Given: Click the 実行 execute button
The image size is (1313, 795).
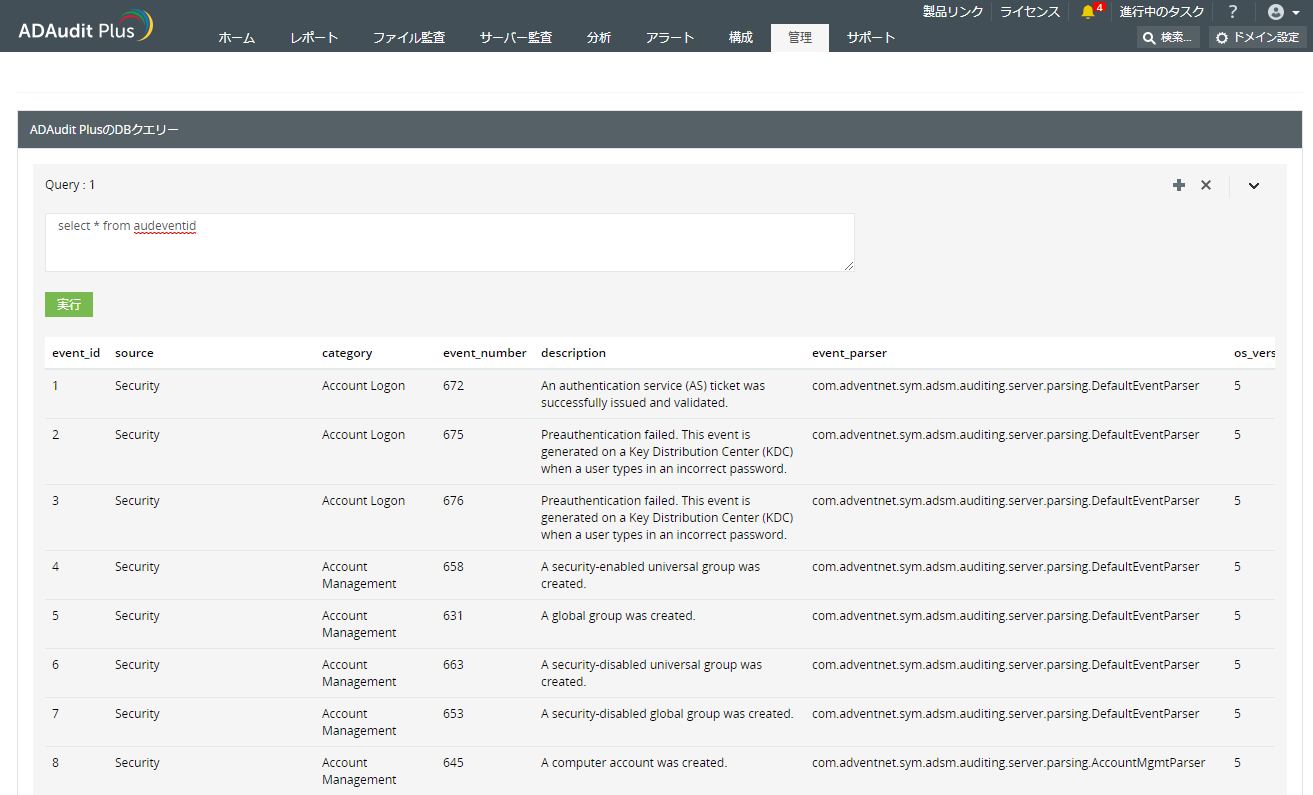Looking at the screenshot, I should pyautogui.click(x=69, y=304).
